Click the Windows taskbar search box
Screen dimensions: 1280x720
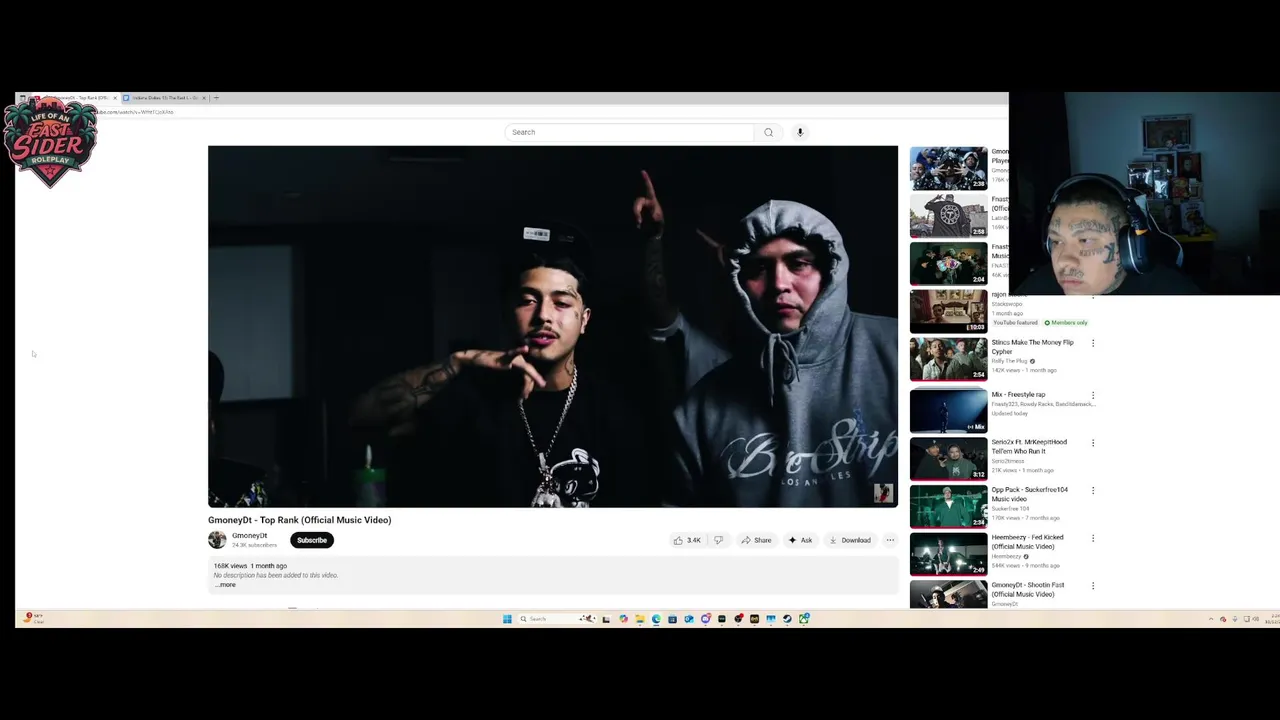coord(557,619)
